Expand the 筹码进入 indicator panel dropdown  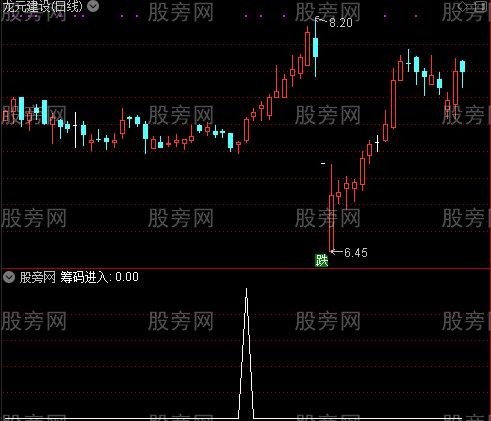[x=9, y=277]
